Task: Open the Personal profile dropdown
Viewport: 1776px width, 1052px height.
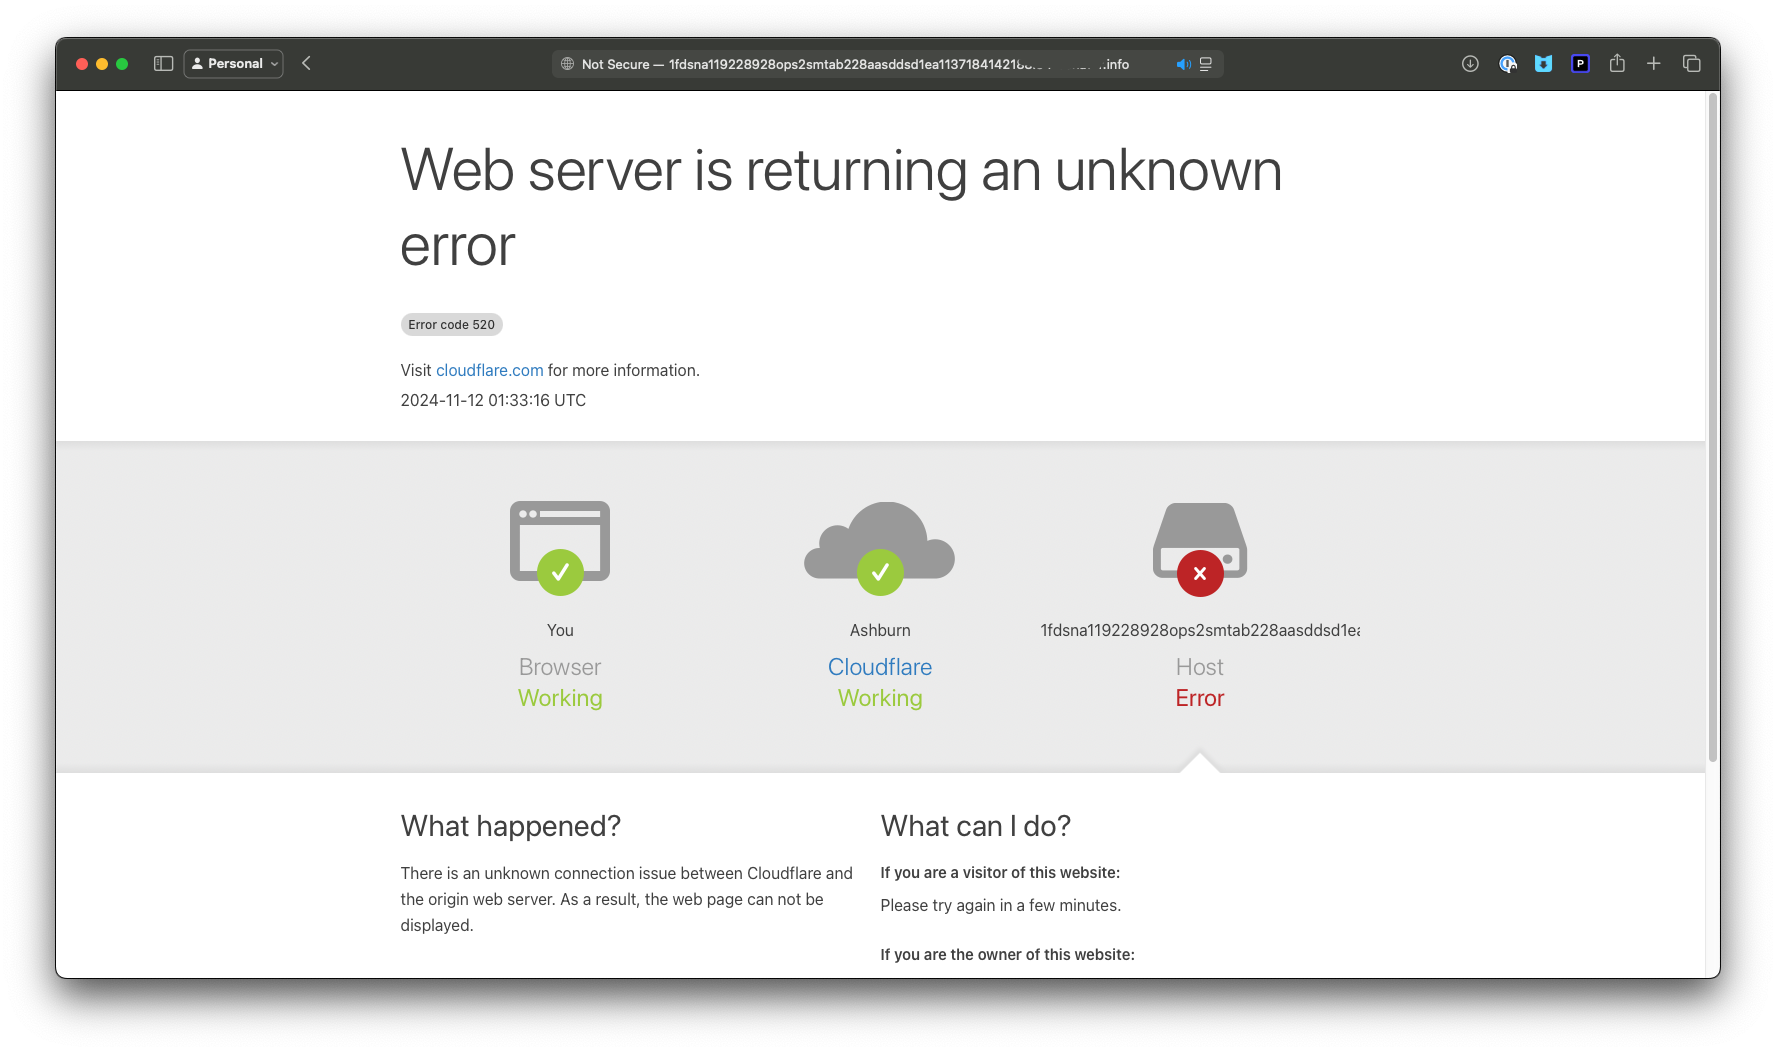Action: (x=234, y=64)
